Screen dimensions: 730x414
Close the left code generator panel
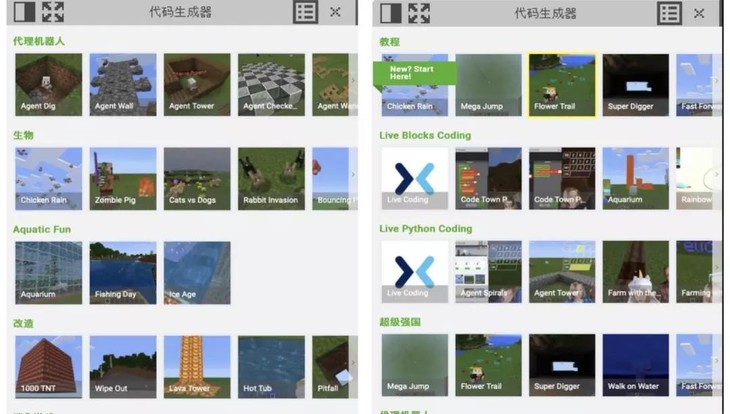[335, 12]
